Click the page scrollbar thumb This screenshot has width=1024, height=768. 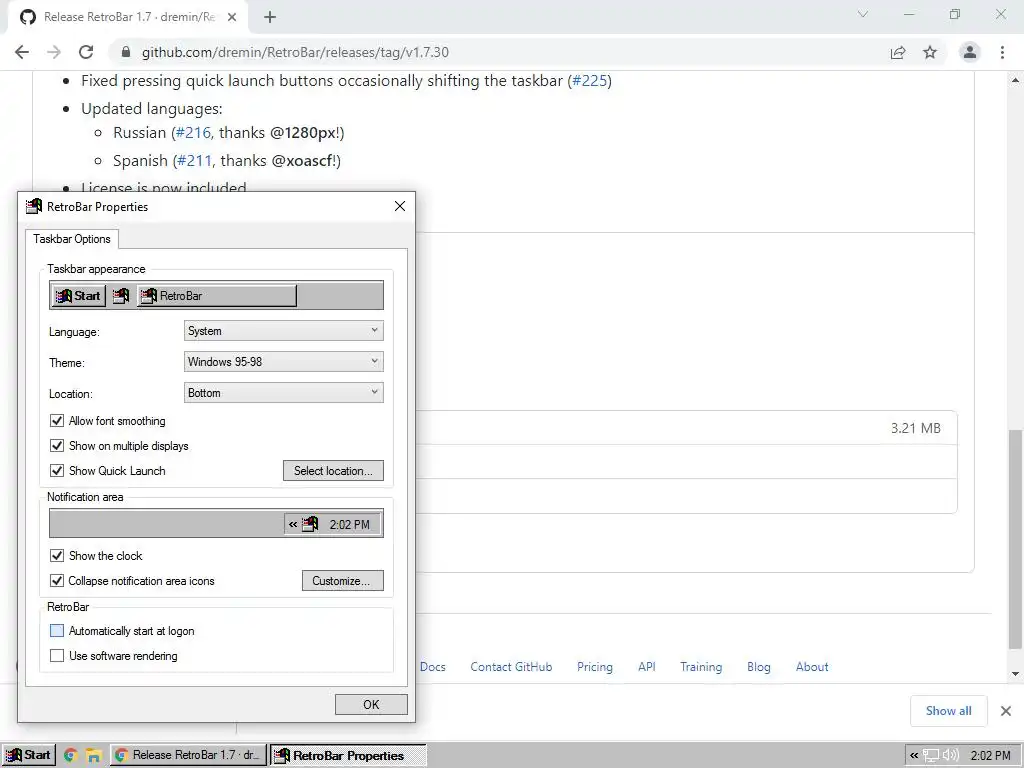coord(1016,539)
